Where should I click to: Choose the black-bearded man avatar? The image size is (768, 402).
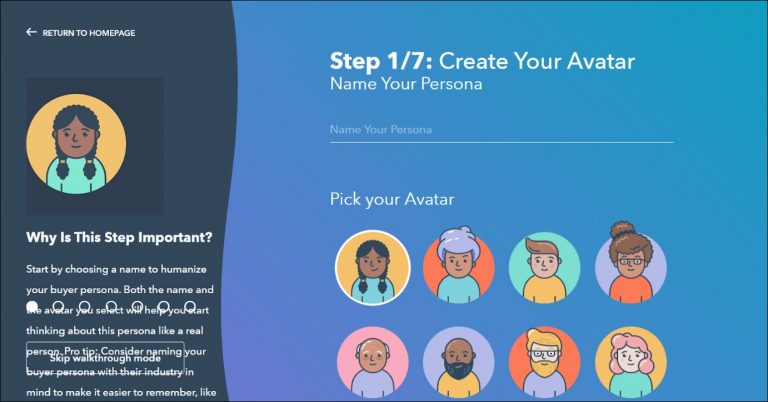[458, 362]
